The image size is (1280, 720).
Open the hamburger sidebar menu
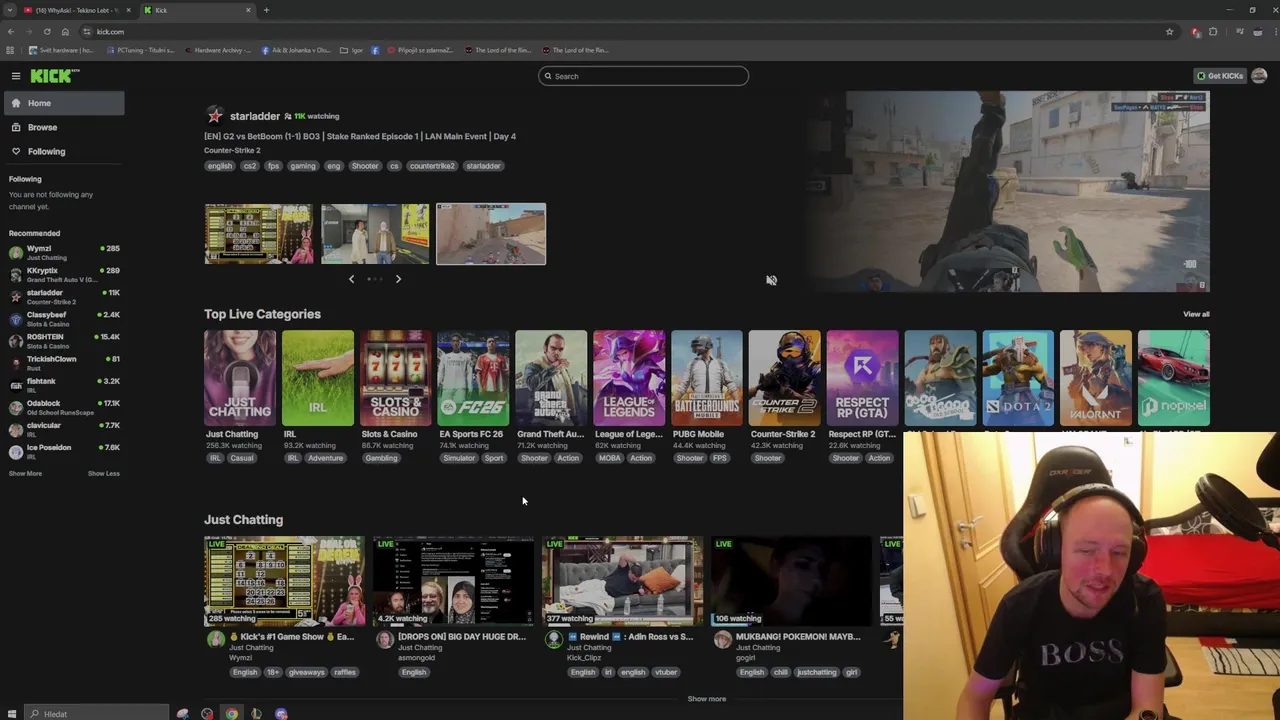(x=16, y=76)
